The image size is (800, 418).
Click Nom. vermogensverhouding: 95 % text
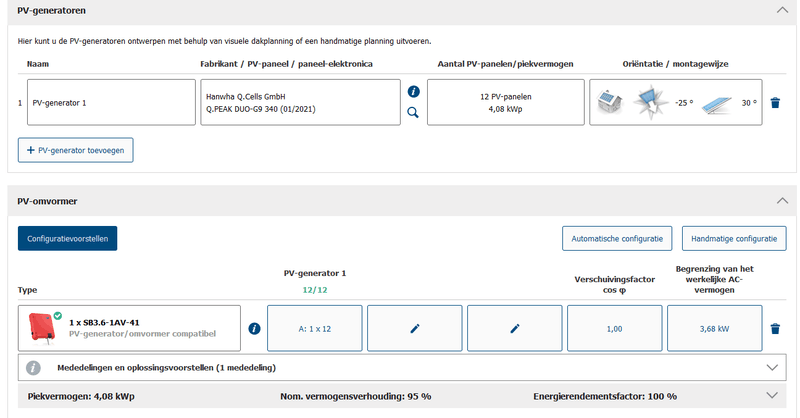[356, 396]
